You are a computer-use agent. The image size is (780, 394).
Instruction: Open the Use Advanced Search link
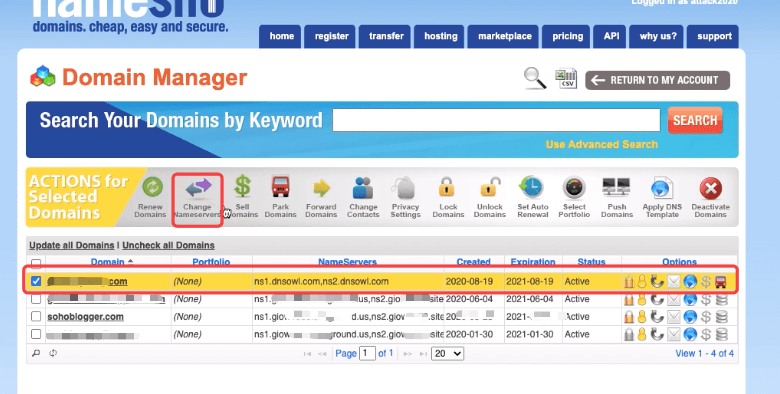[601, 144]
